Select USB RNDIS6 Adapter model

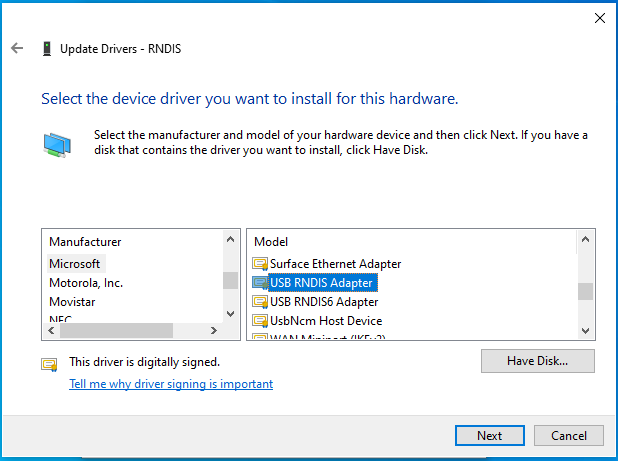coord(324,302)
